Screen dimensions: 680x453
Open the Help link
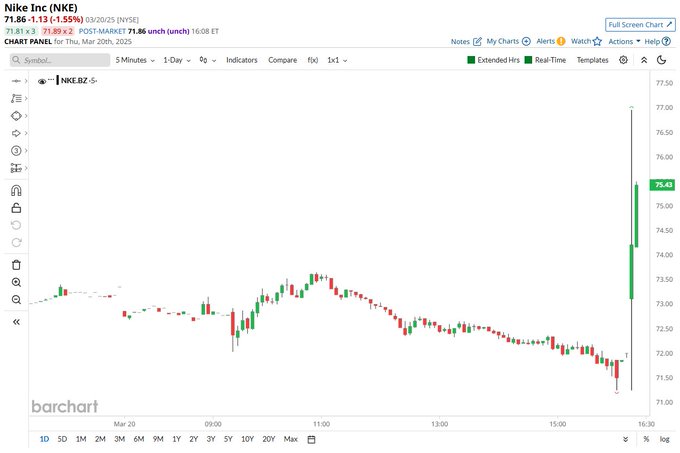coord(657,42)
